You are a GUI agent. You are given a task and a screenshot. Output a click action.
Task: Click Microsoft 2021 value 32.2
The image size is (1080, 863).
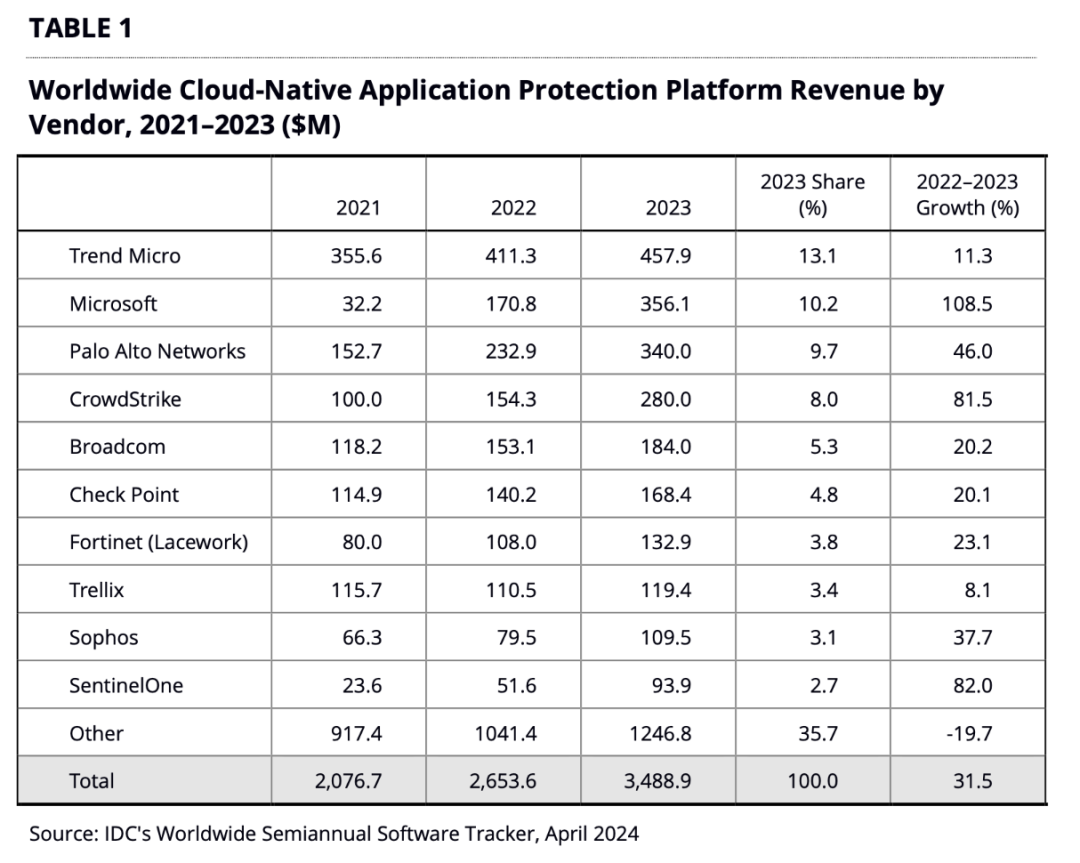click(362, 303)
